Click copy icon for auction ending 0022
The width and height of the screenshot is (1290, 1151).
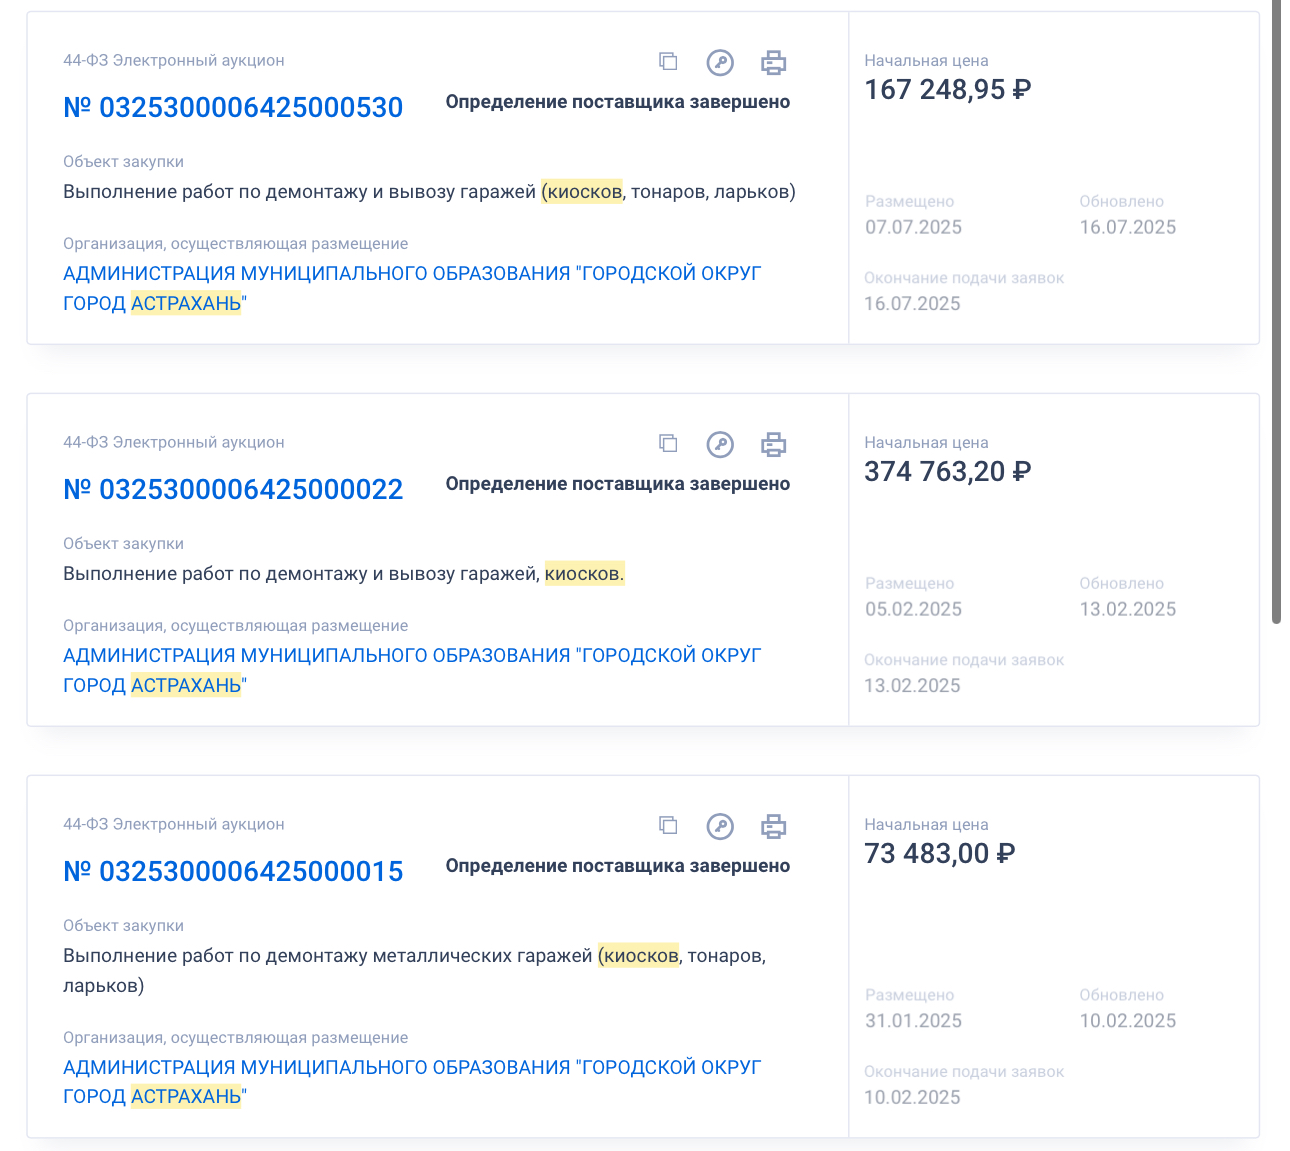[x=668, y=444]
